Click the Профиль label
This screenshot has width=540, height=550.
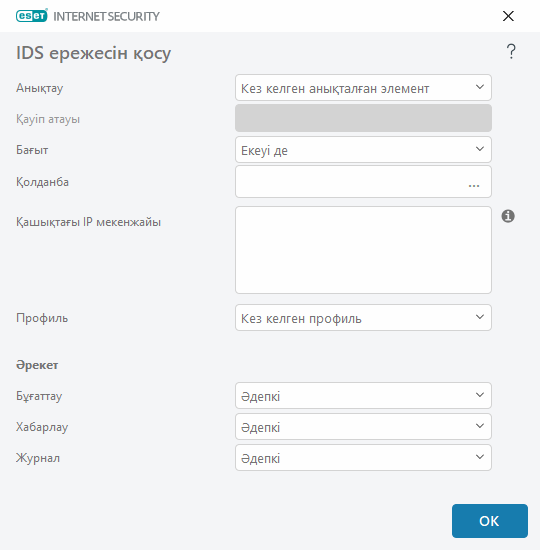point(42,318)
